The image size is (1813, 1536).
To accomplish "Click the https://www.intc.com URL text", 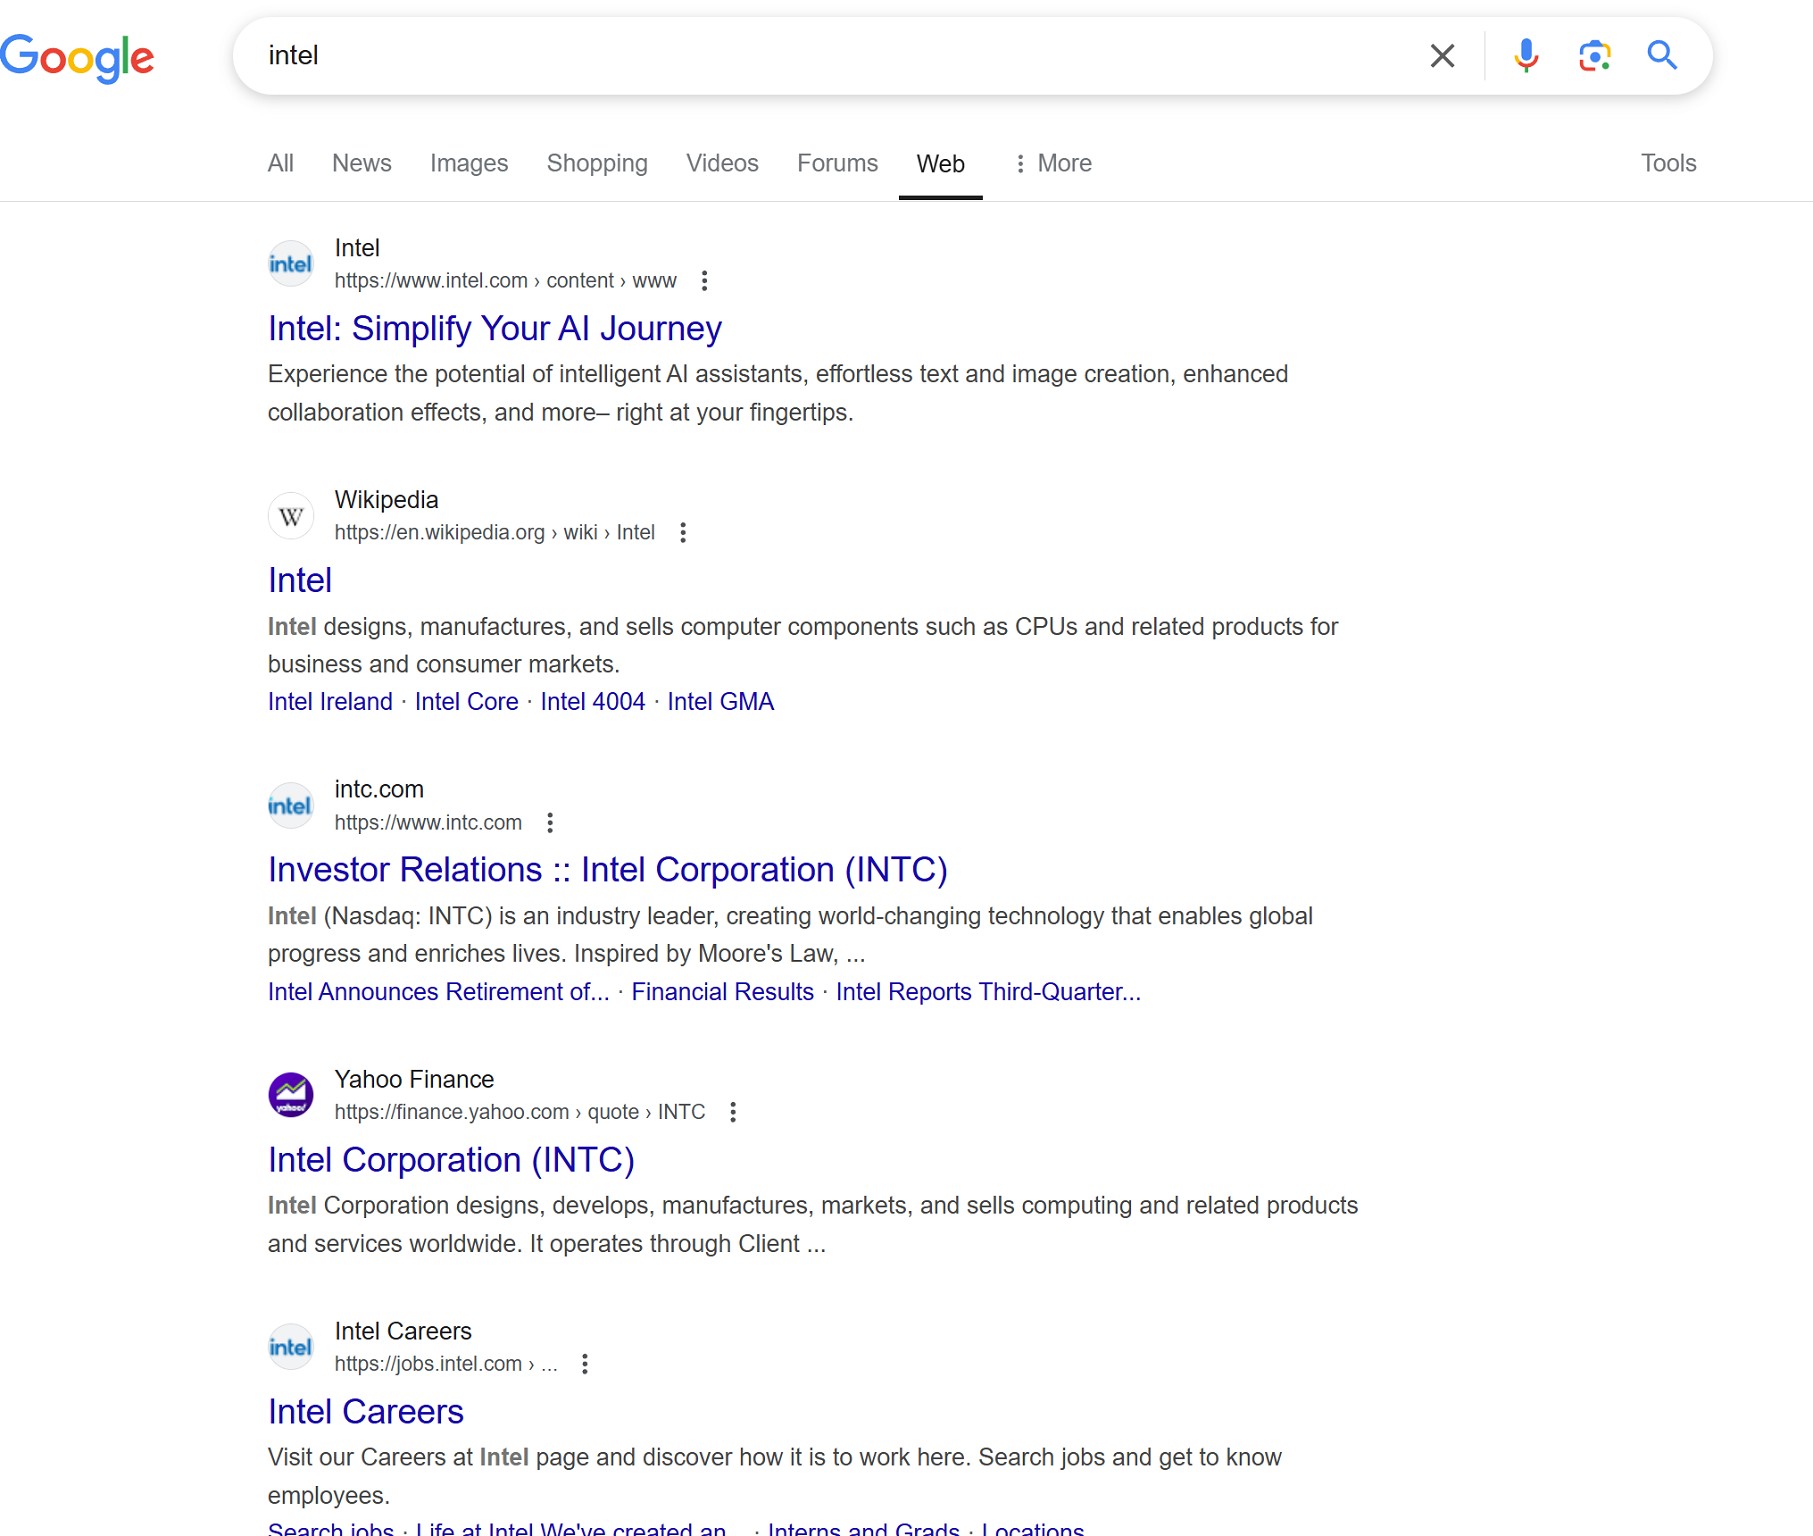I will point(428,823).
